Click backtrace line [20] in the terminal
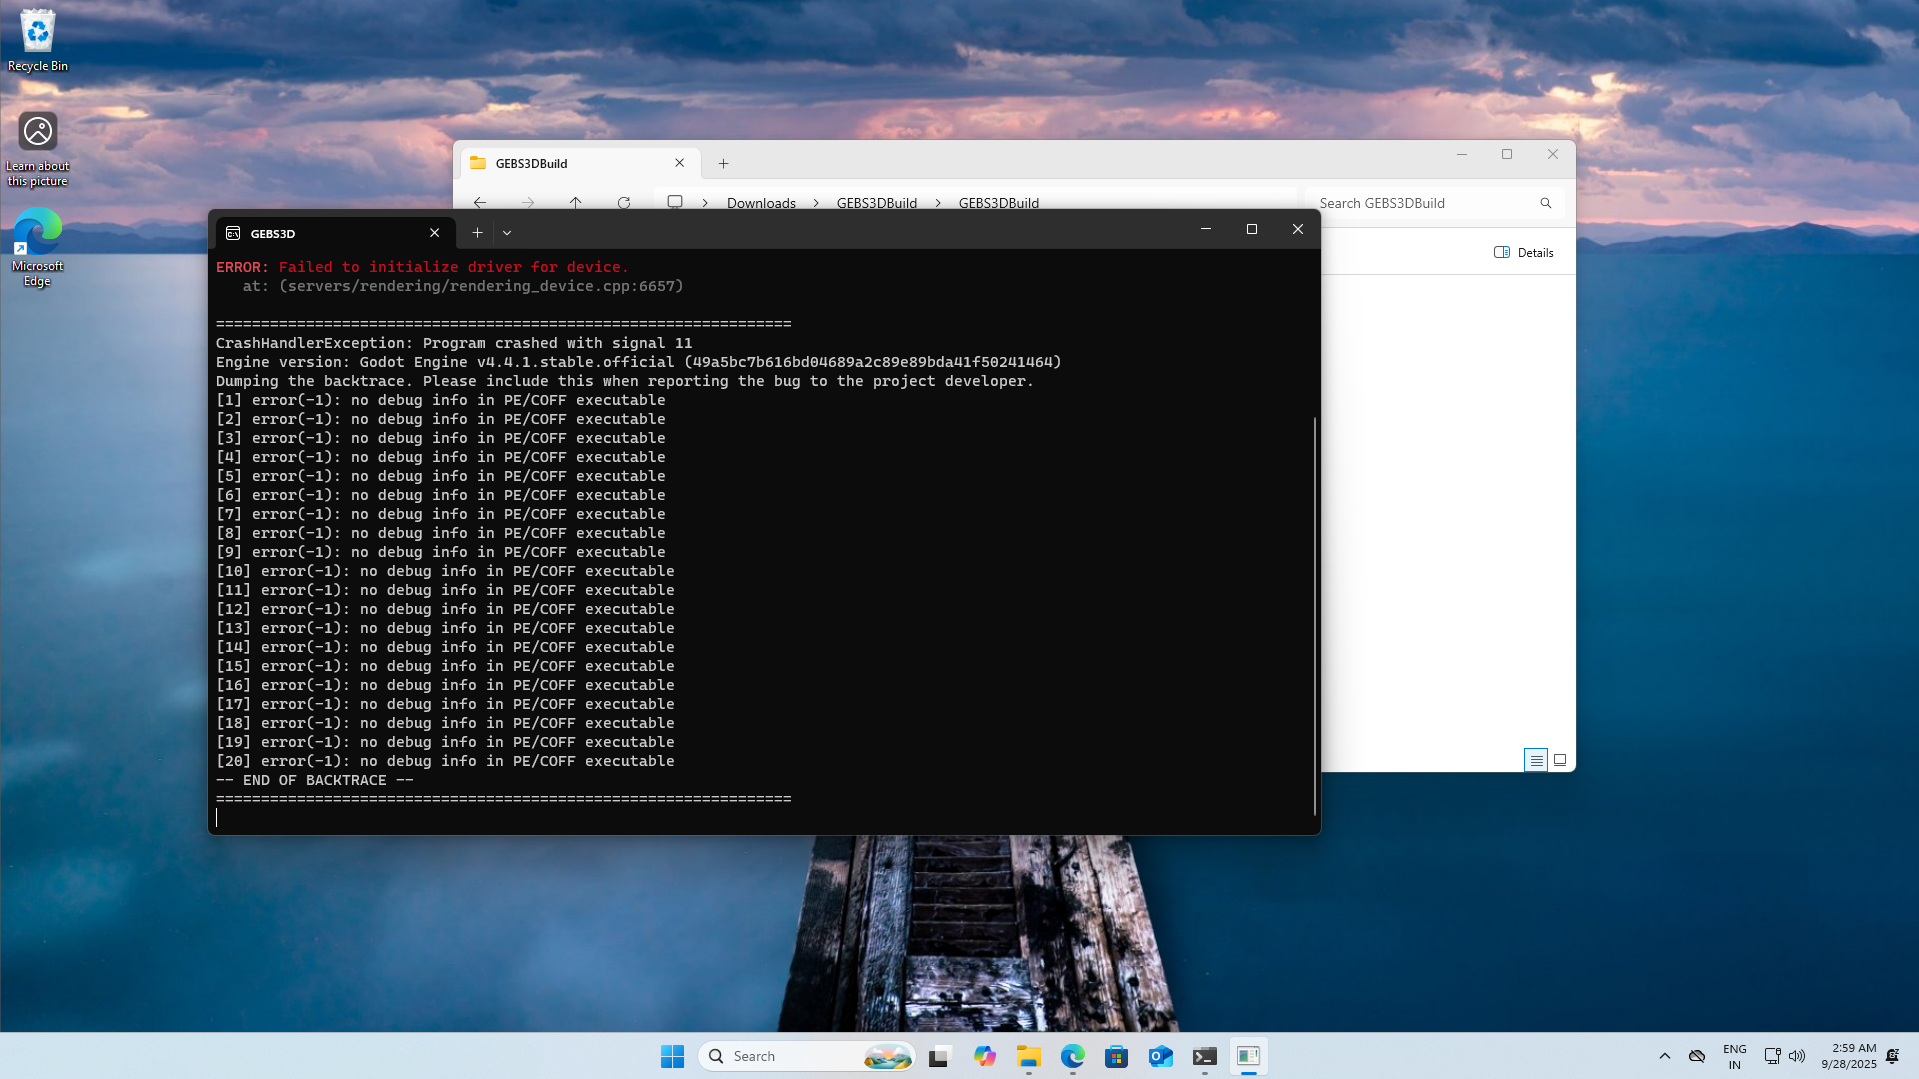Image resolution: width=1919 pixels, height=1079 pixels. 445,761
